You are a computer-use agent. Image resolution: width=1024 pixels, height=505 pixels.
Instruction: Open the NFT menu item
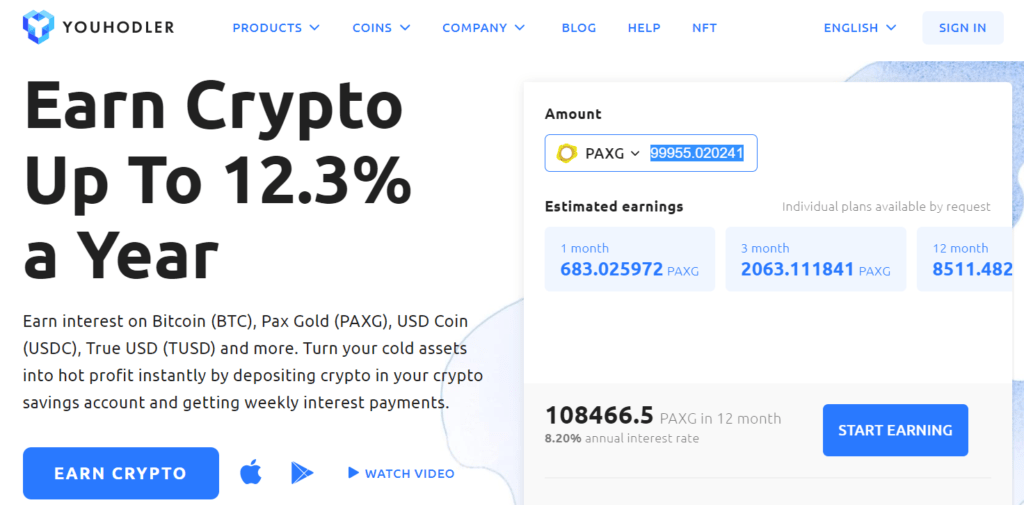[x=705, y=27]
